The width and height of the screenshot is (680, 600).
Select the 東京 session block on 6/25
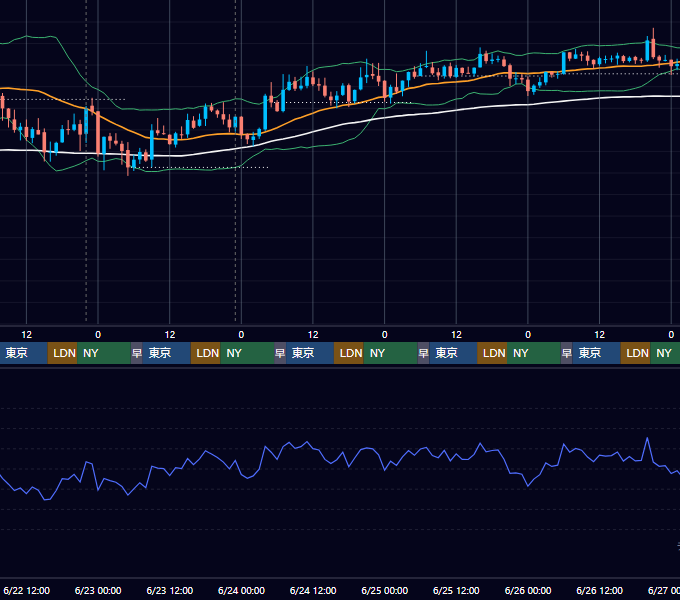(x=453, y=353)
